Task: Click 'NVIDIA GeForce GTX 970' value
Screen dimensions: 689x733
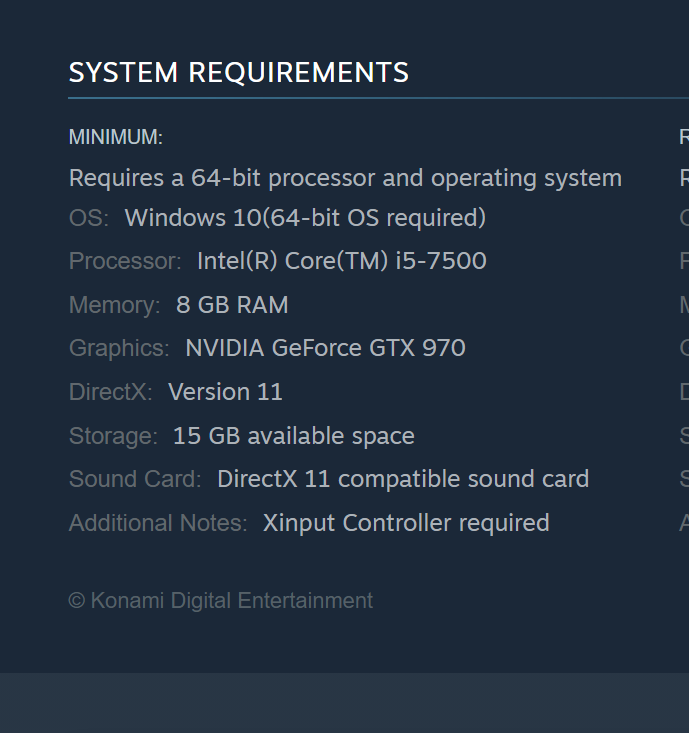Action: tap(325, 348)
